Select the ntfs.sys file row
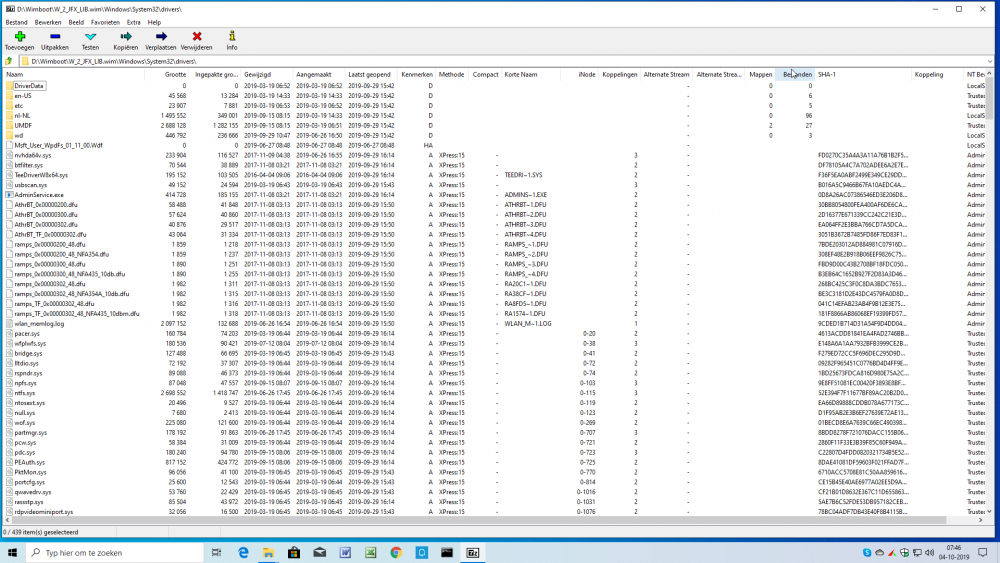The width and height of the screenshot is (1000, 563). pos(25,392)
